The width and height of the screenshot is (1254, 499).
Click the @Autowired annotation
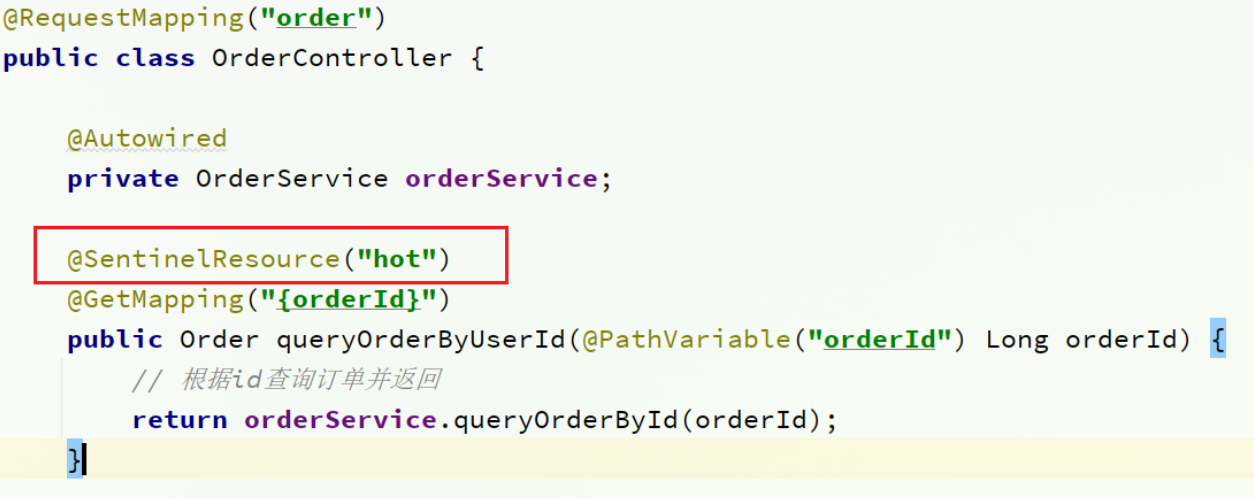(147, 138)
